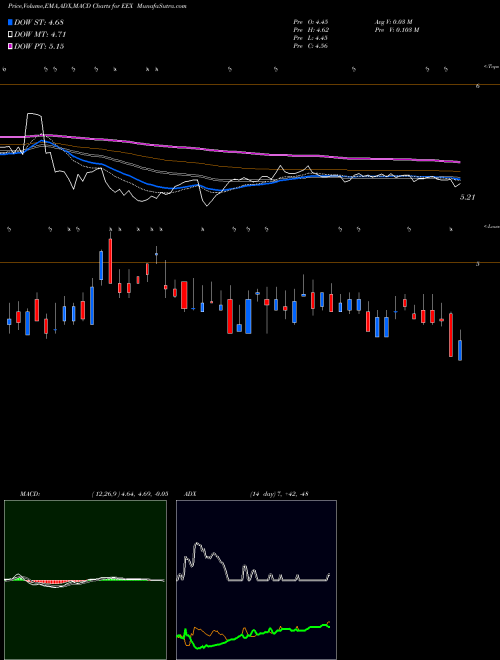Click the MACD (12,26,9) values text
Viewport: 500px width, 660px height.
pos(130,494)
